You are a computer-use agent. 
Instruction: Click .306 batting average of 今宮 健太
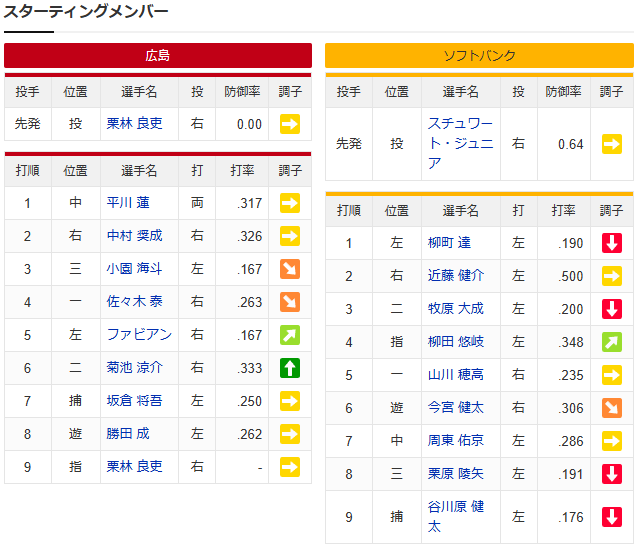tap(571, 408)
